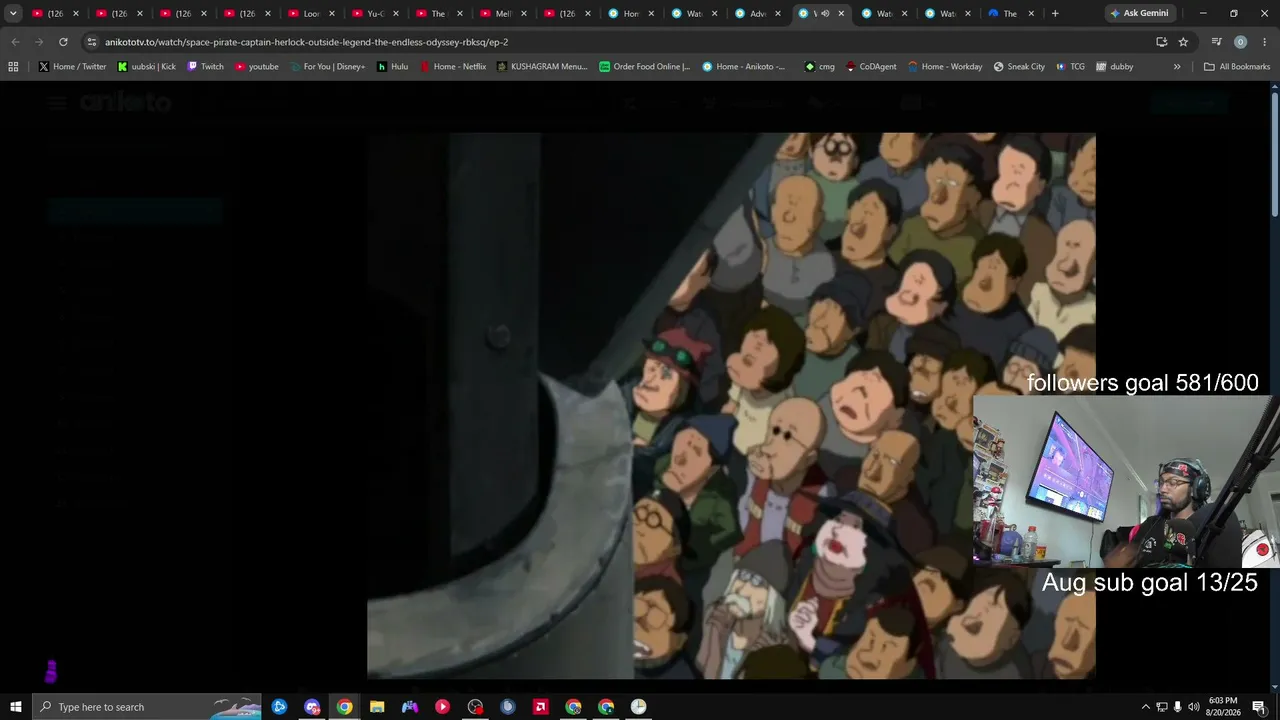Open the Home - Workday bookmark
The height and width of the screenshot is (720, 1280).
click(945, 67)
